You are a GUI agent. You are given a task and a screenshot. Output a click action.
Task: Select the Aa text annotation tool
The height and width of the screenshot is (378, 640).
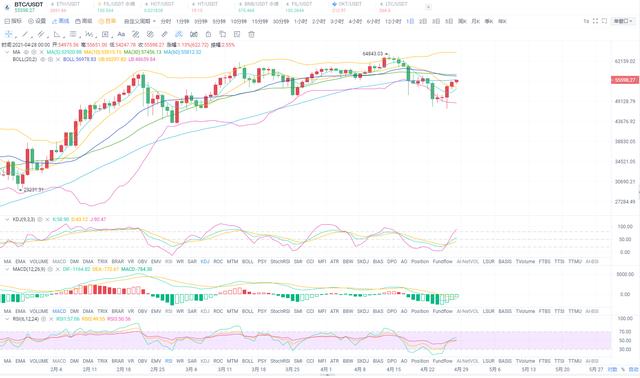[121, 34]
